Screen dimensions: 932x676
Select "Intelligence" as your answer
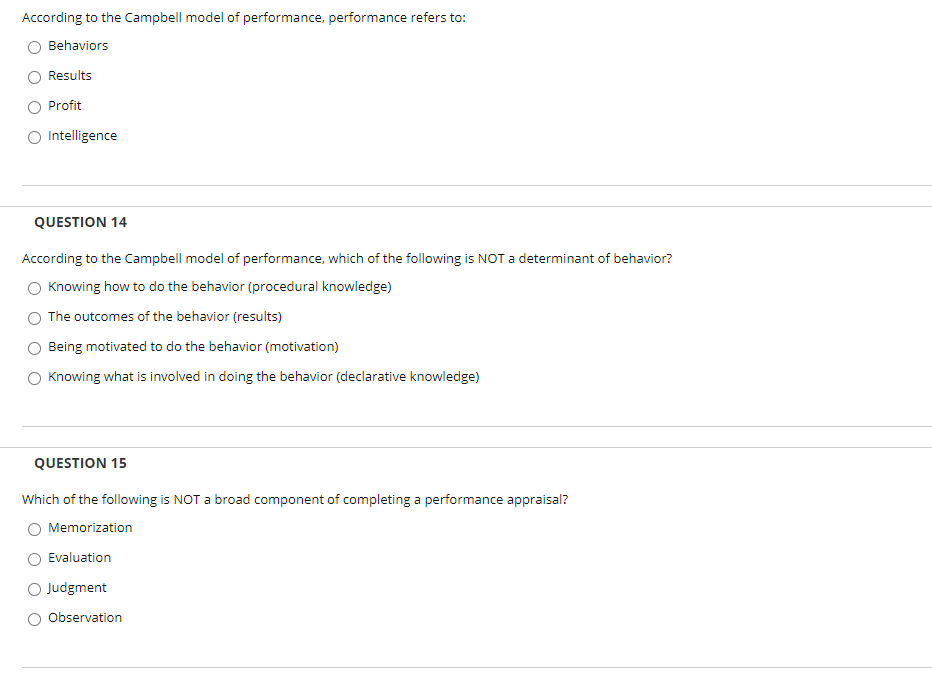[34, 137]
